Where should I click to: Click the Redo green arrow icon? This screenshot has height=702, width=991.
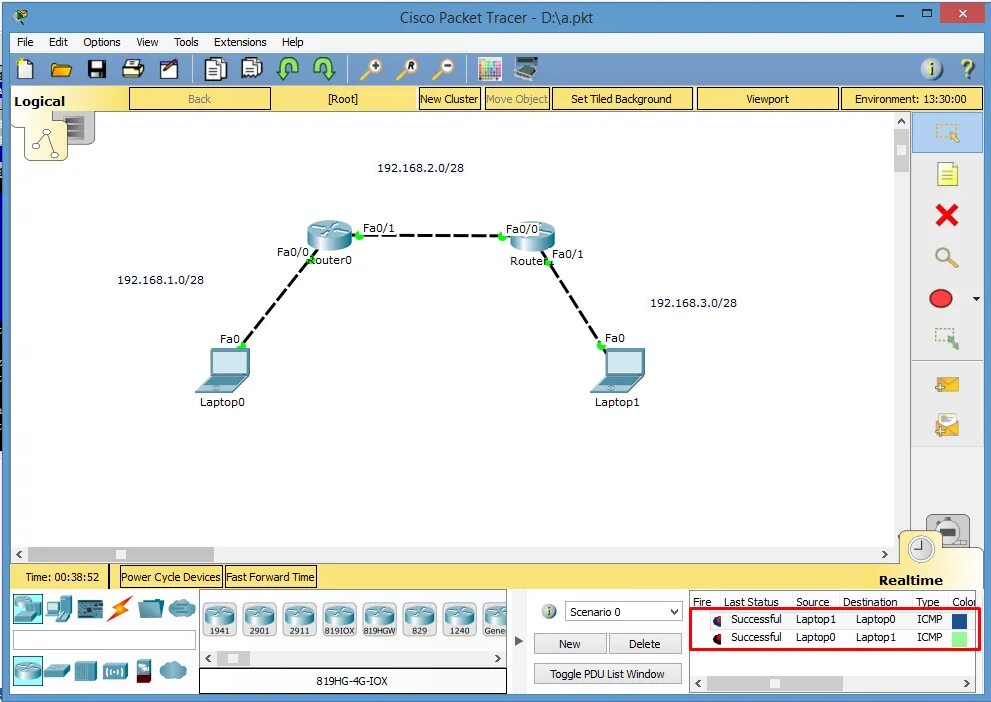click(324, 68)
